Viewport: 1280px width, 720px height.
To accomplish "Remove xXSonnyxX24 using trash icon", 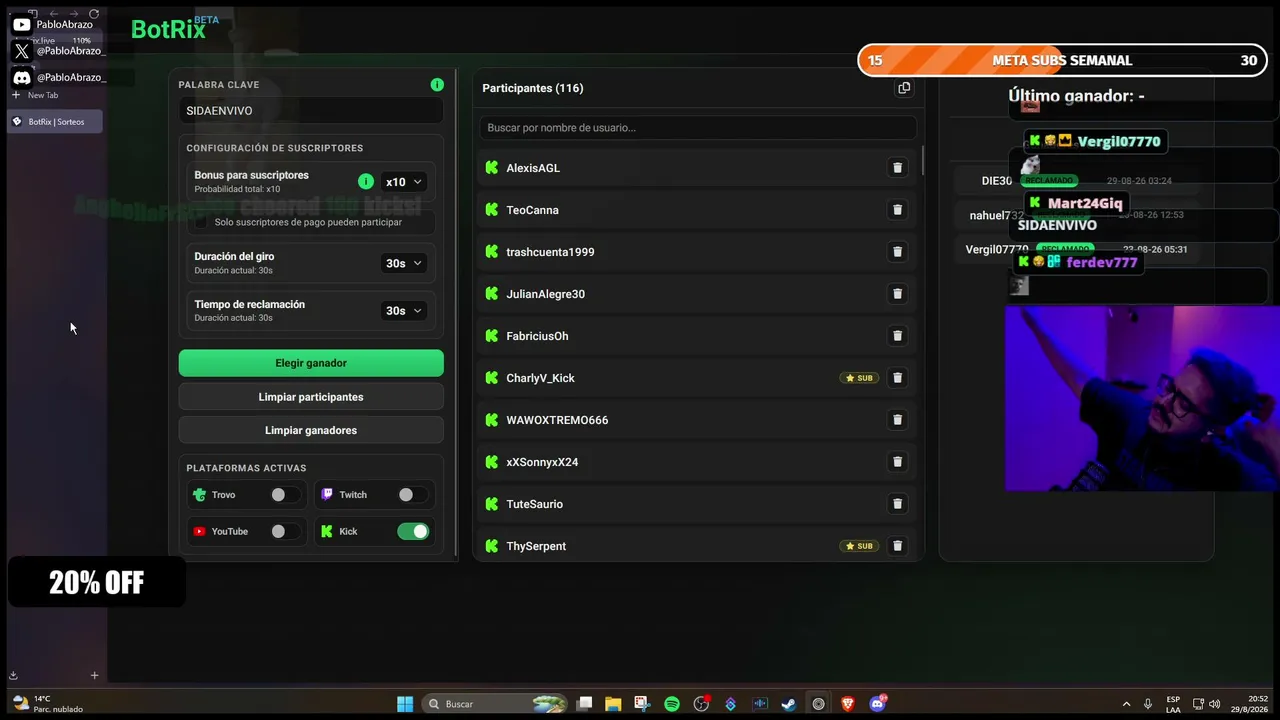I will (897, 462).
